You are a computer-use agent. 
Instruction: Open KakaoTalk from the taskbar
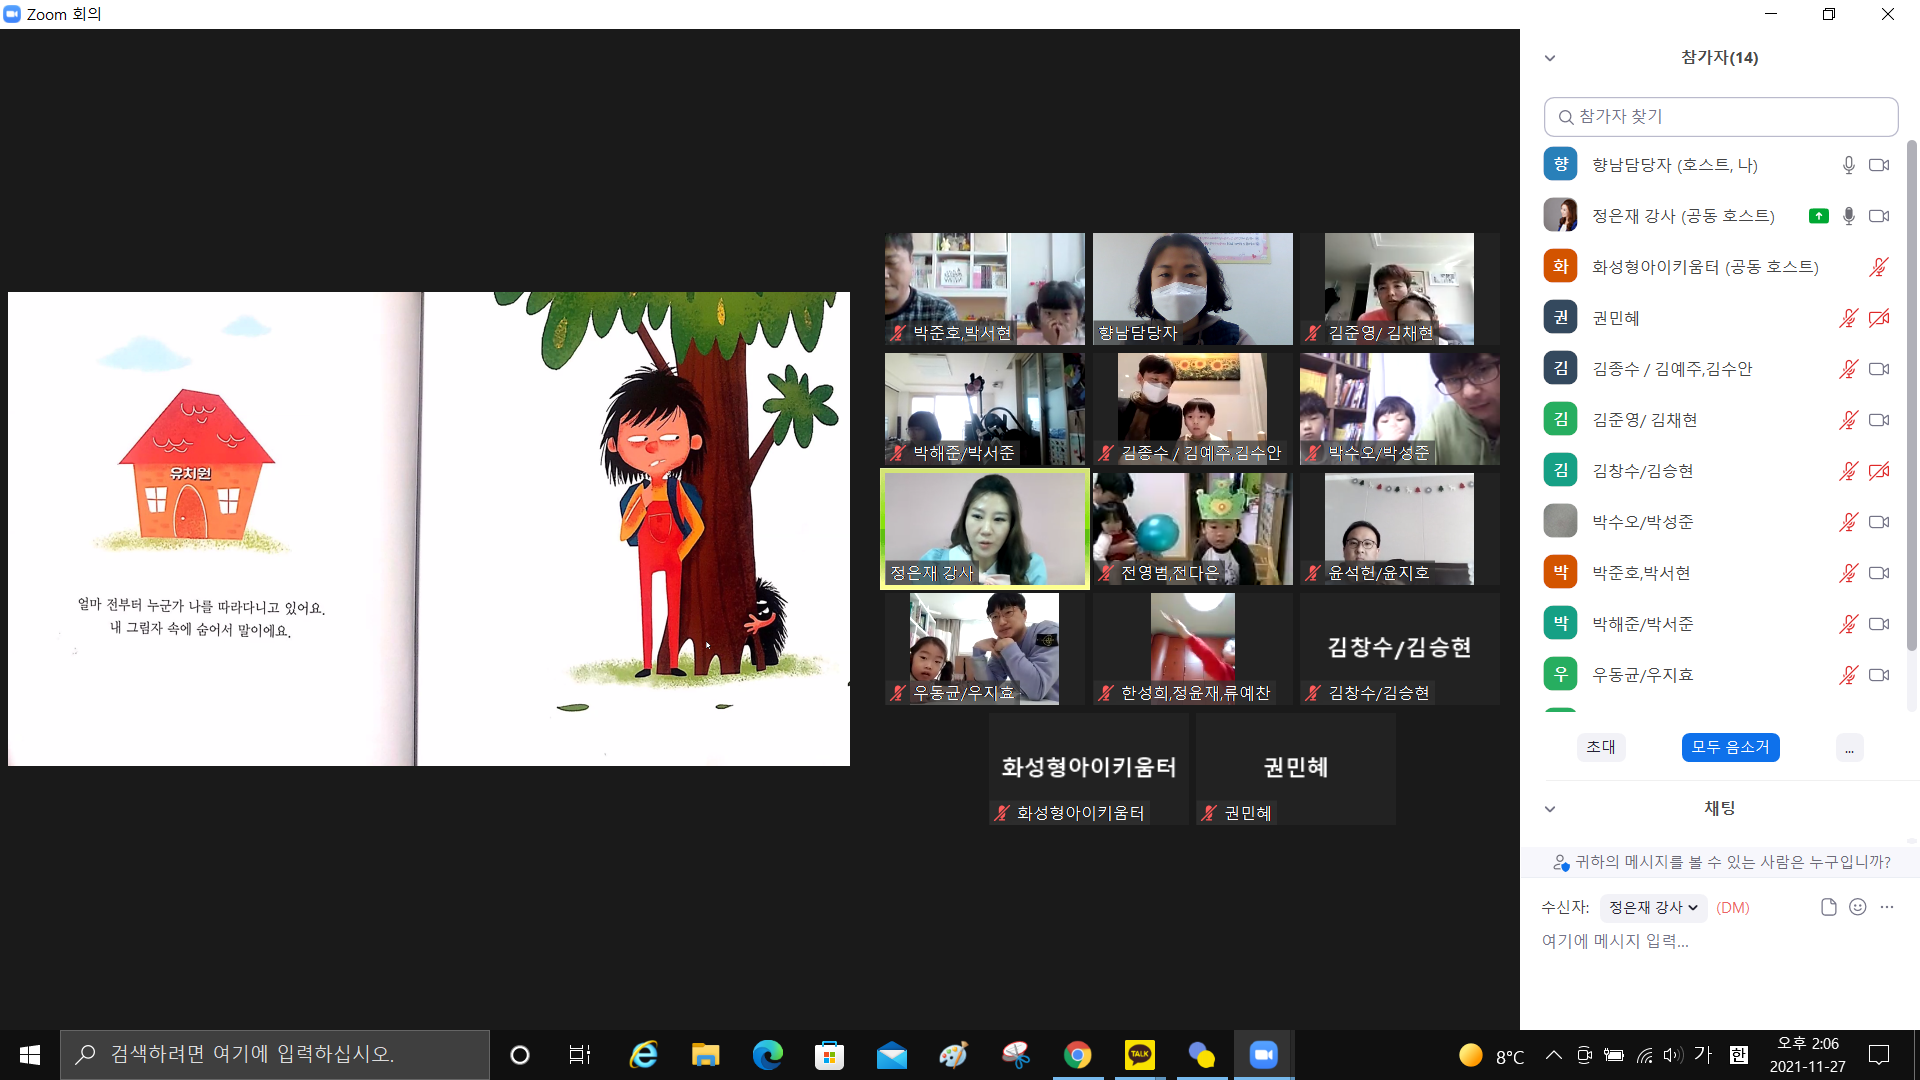1139,1055
